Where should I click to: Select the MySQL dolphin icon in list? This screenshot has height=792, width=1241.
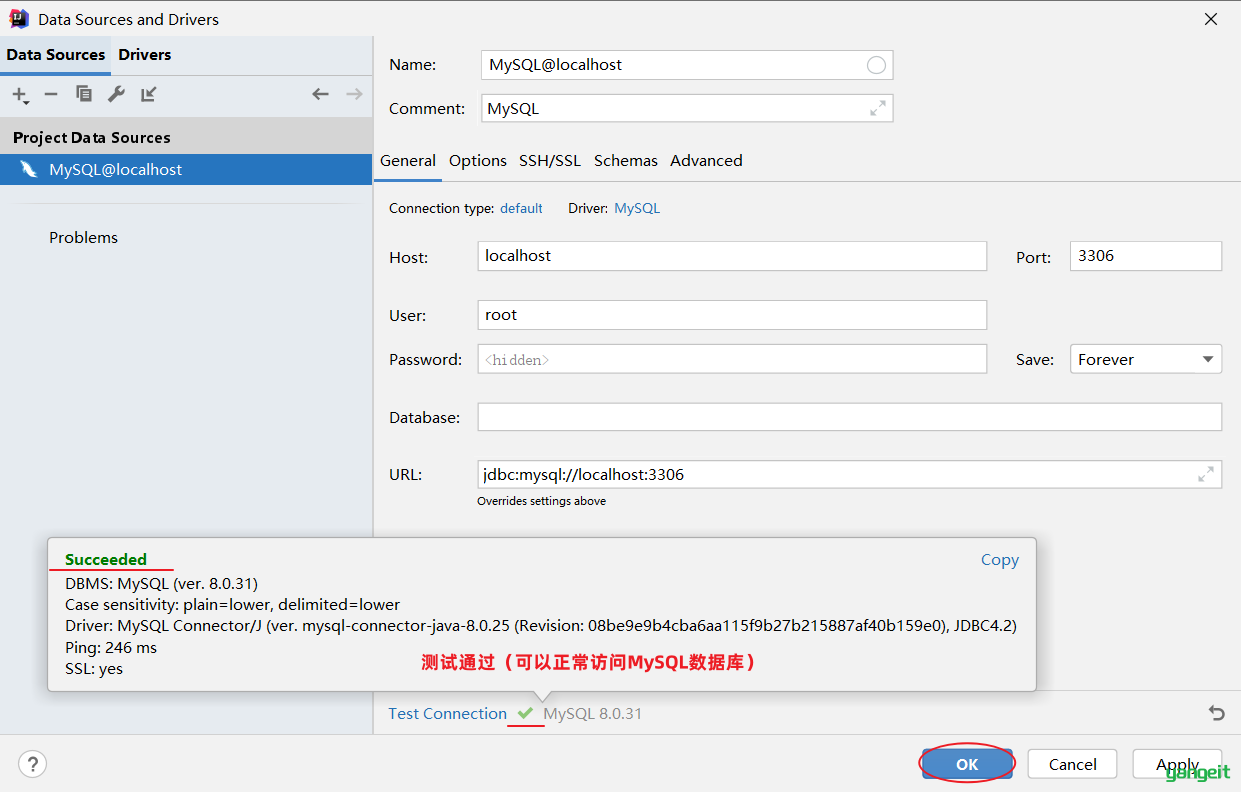[29, 169]
